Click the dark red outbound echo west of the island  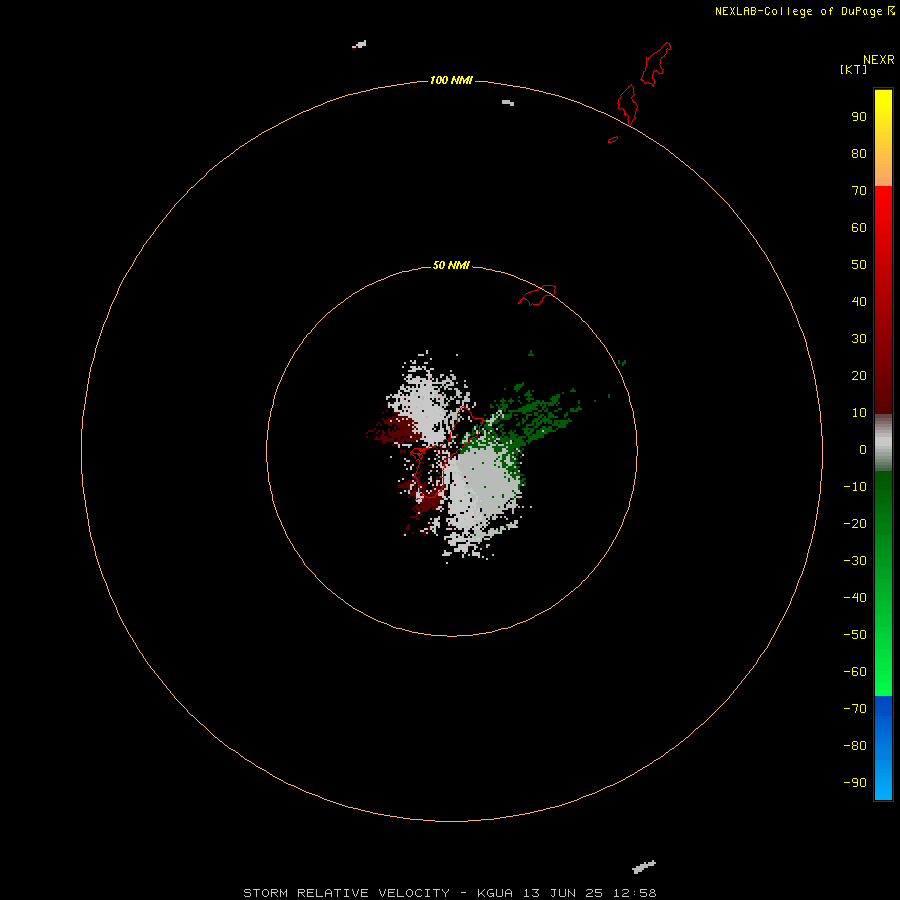click(396, 429)
